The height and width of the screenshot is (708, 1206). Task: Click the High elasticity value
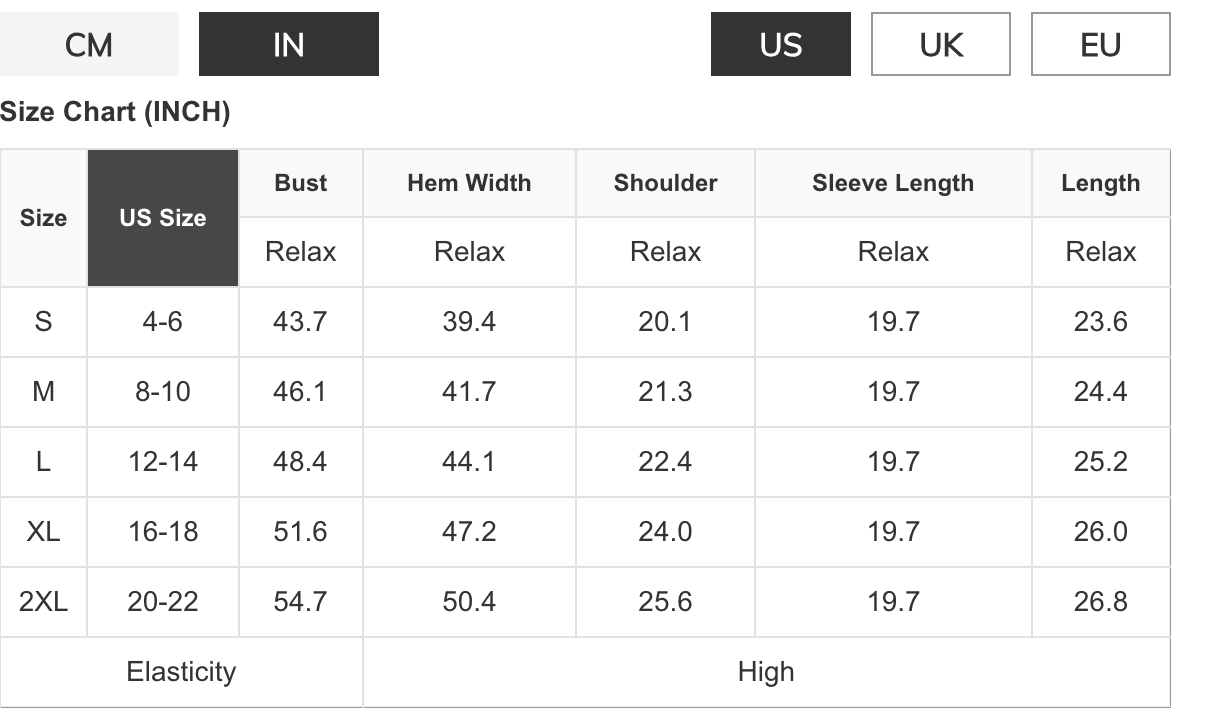766,672
